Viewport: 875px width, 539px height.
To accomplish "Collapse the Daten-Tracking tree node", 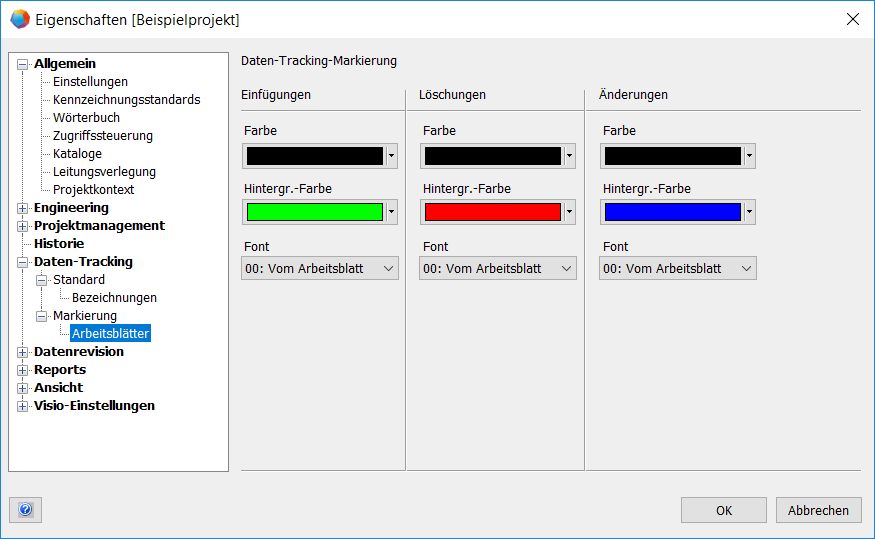I will click(23, 262).
